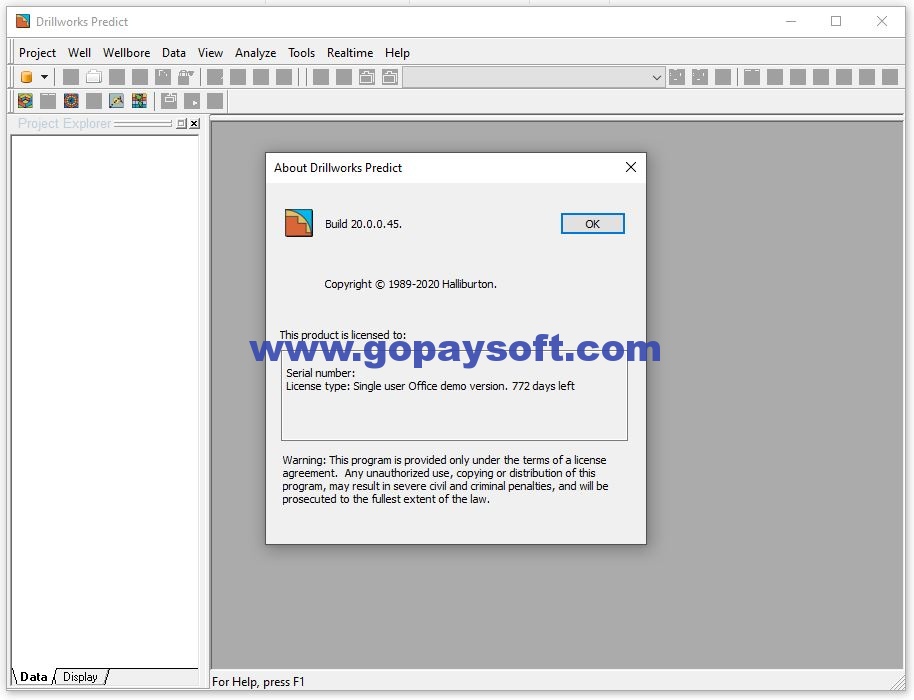The height and width of the screenshot is (700, 914).
Task: Open the Project menu
Action: click(37, 53)
